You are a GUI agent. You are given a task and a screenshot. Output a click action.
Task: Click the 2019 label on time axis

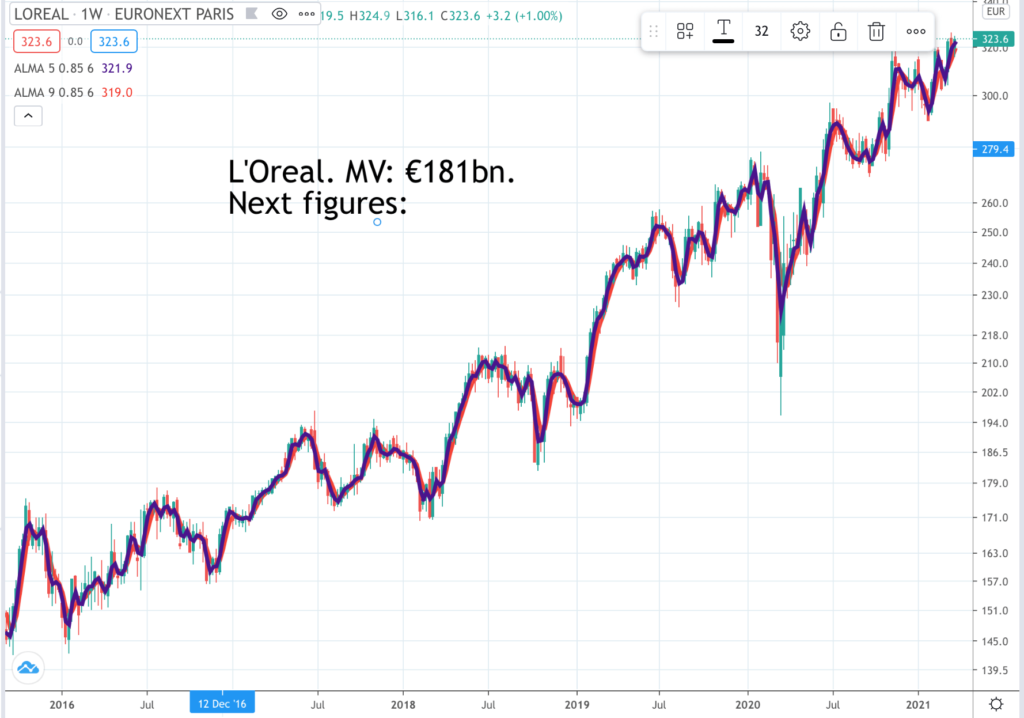[x=577, y=704]
